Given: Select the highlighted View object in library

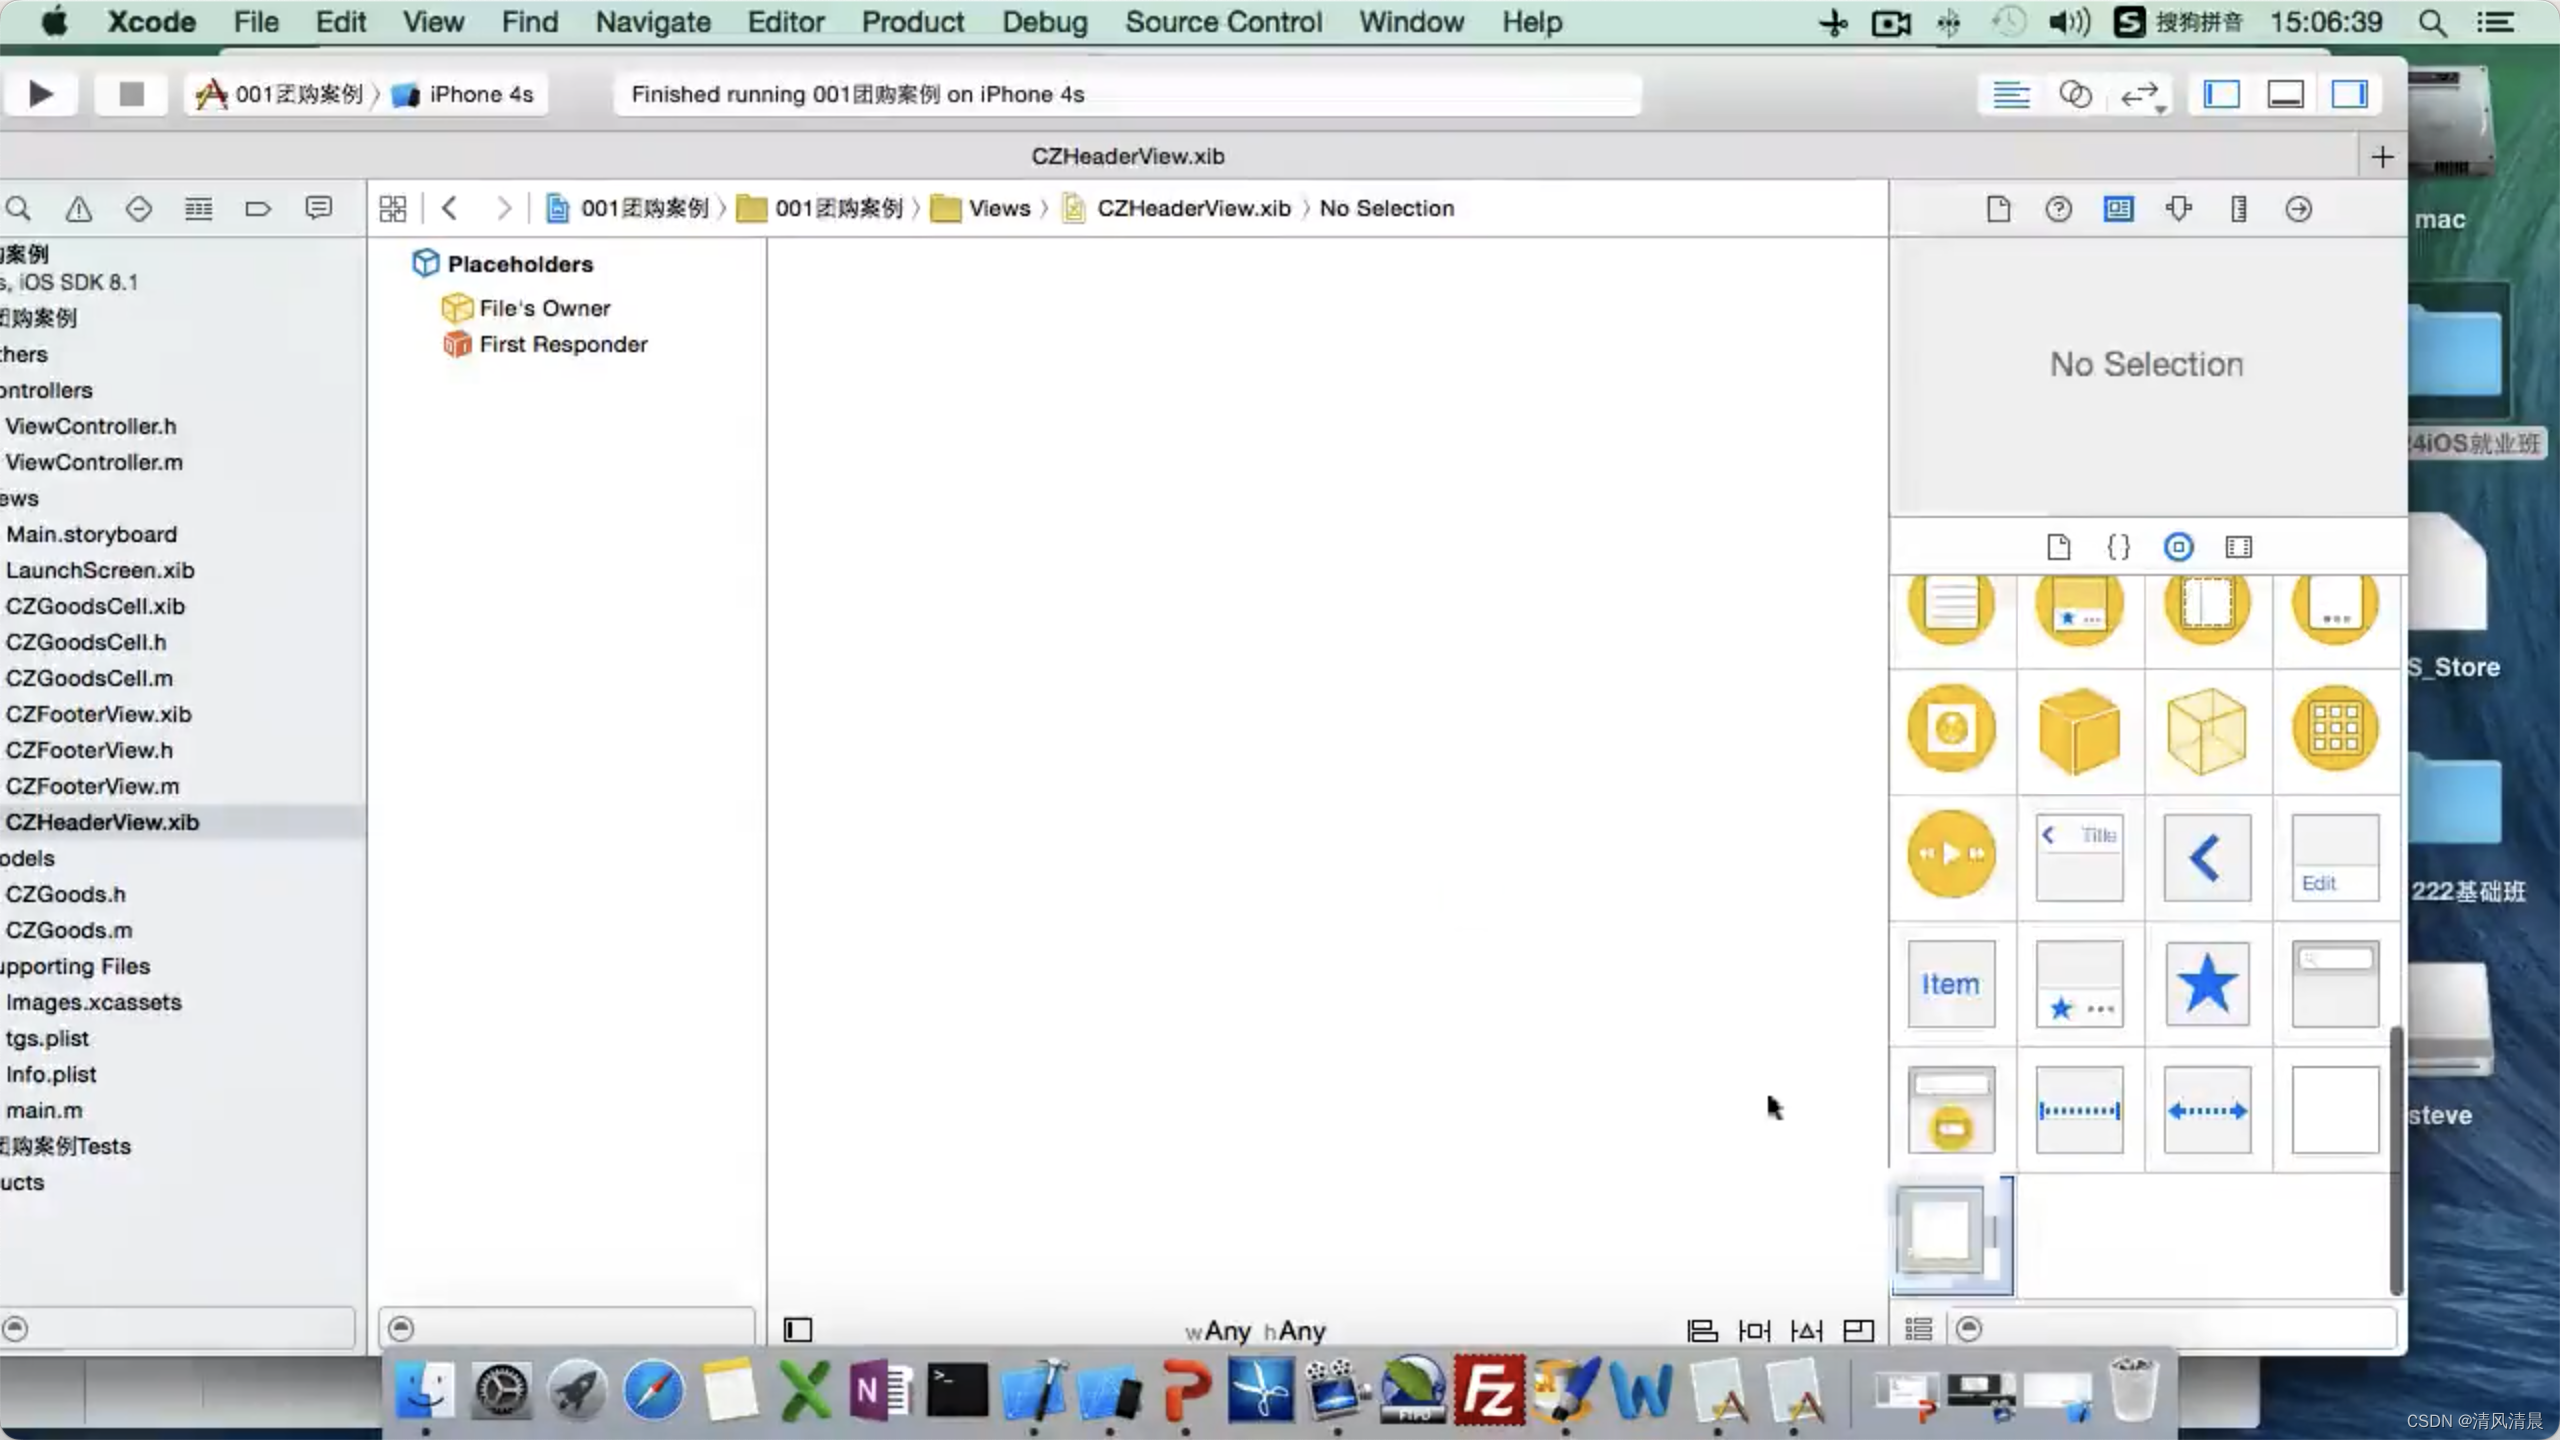Looking at the screenshot, I should (x=1951, y=1236).
